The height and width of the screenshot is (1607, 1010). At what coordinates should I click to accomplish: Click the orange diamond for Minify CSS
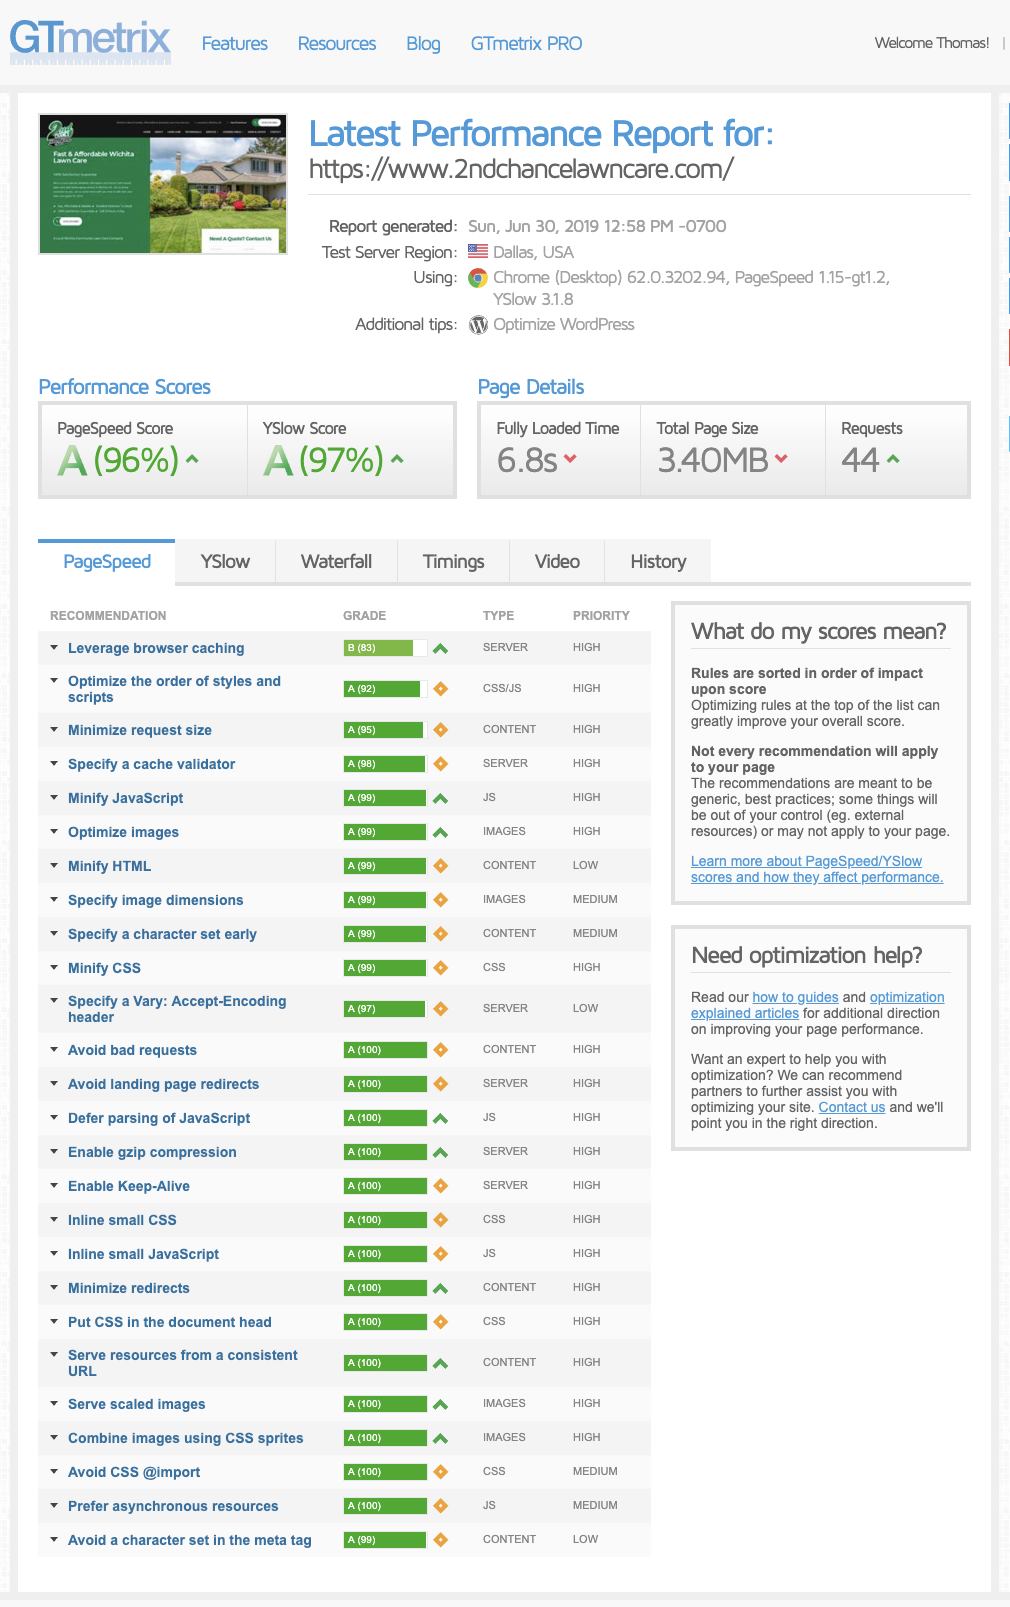[x=440, y=968]
